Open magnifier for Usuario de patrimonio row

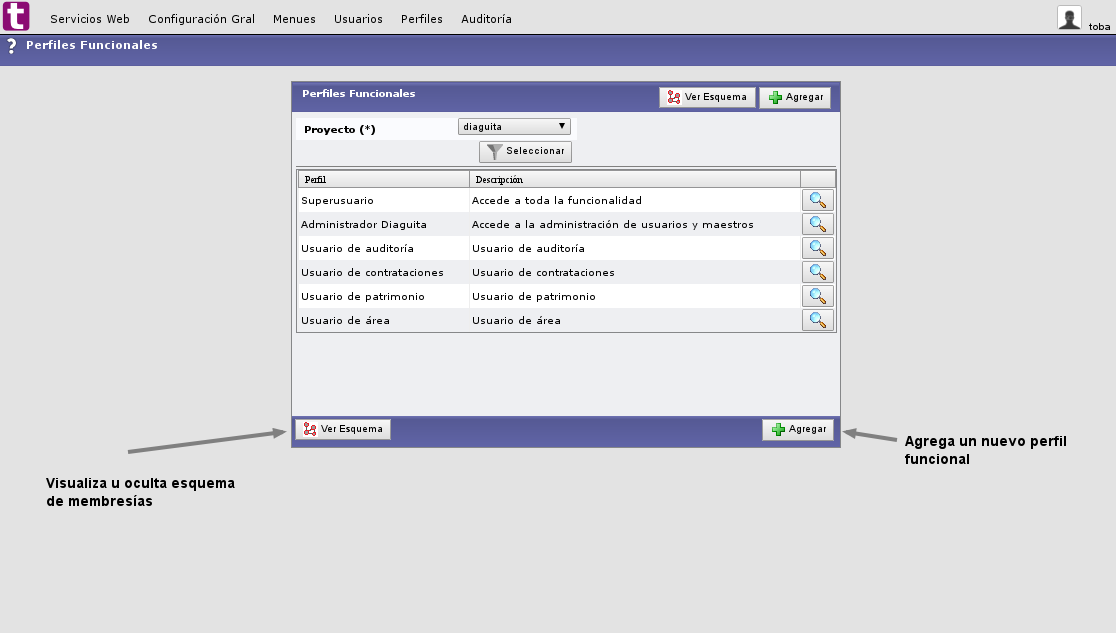click(818, 296)
